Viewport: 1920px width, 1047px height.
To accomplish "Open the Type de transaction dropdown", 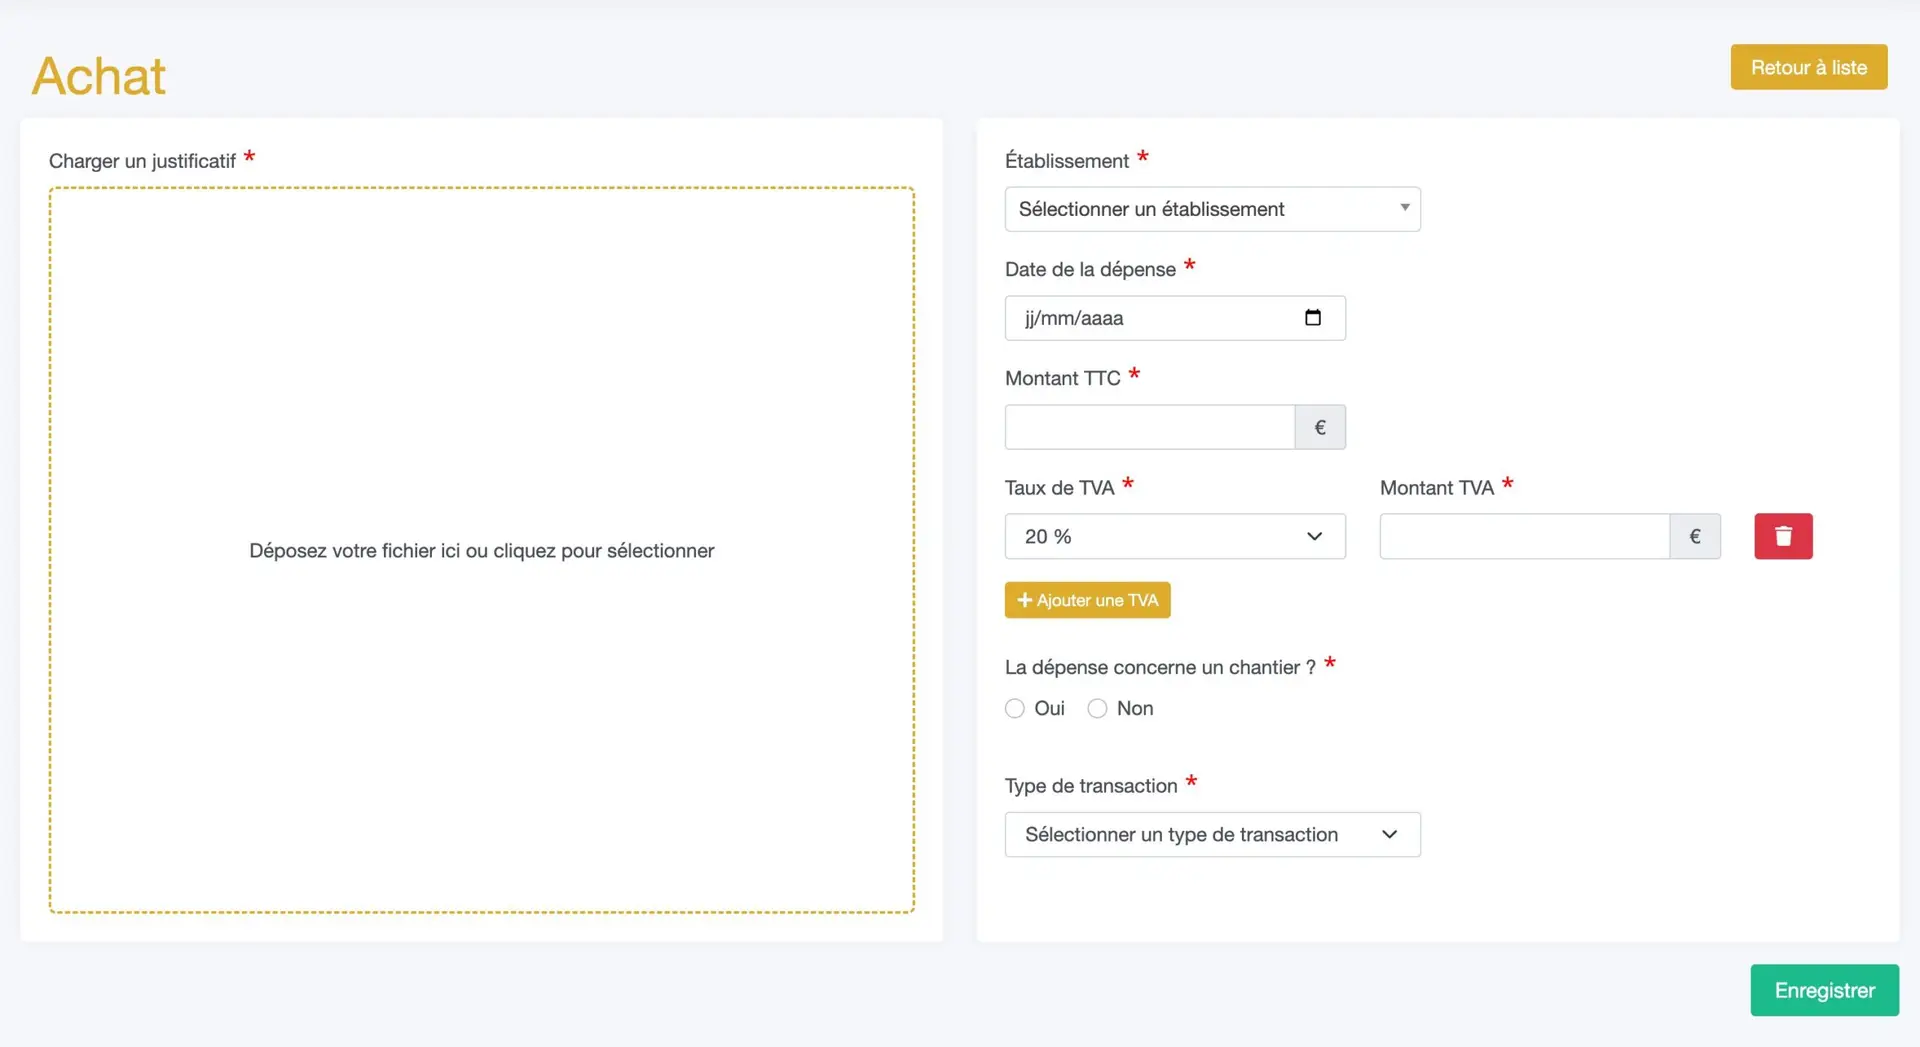I will click(1212, 834).
